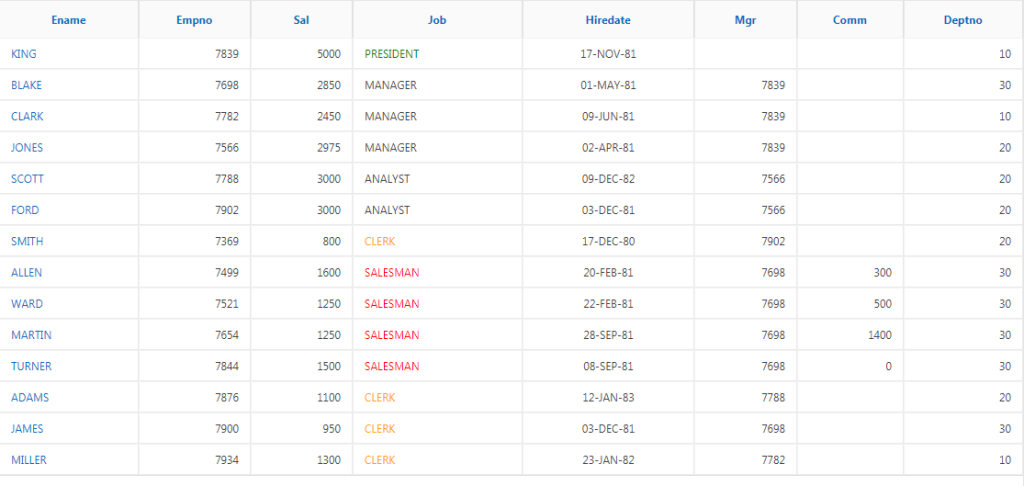Click the Comm column header

click(850, 20)
